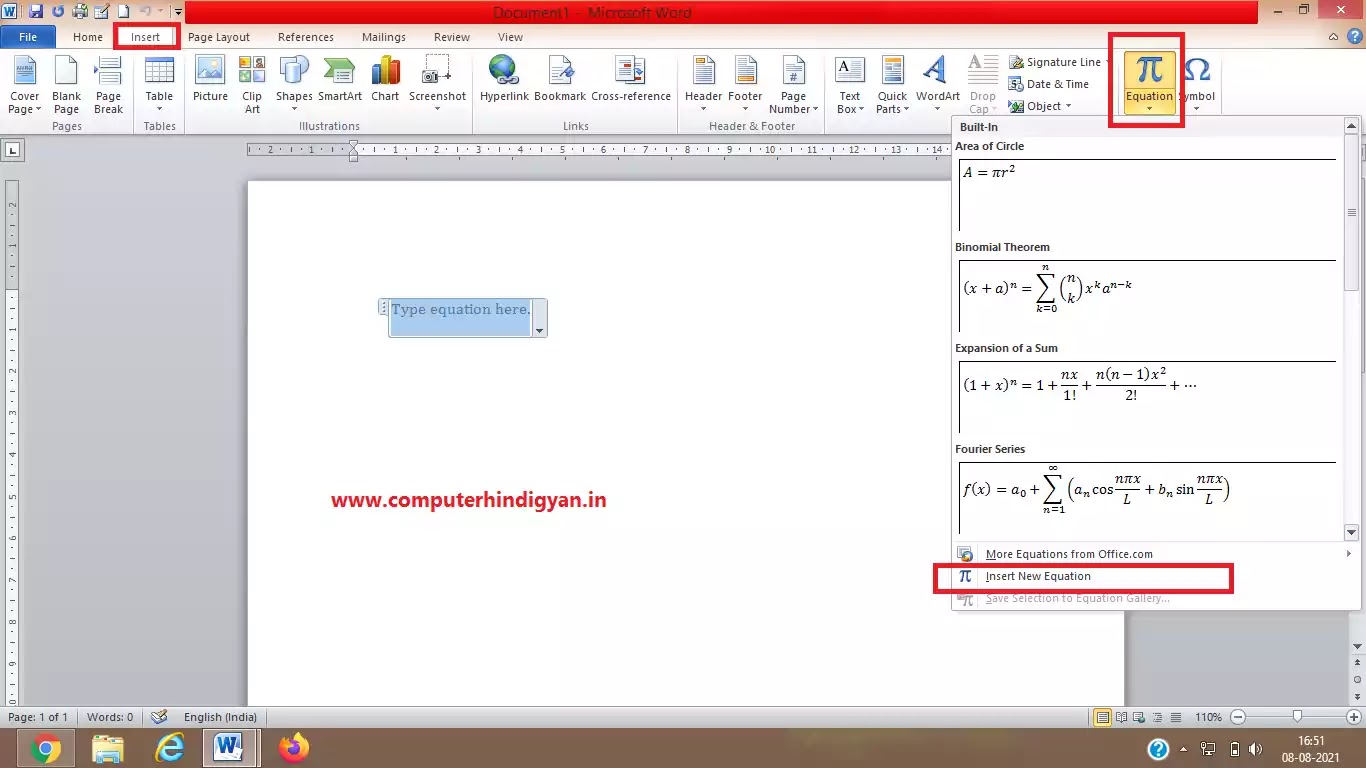
Task: Insert a Text Box
Action: (x=849, y=85)
